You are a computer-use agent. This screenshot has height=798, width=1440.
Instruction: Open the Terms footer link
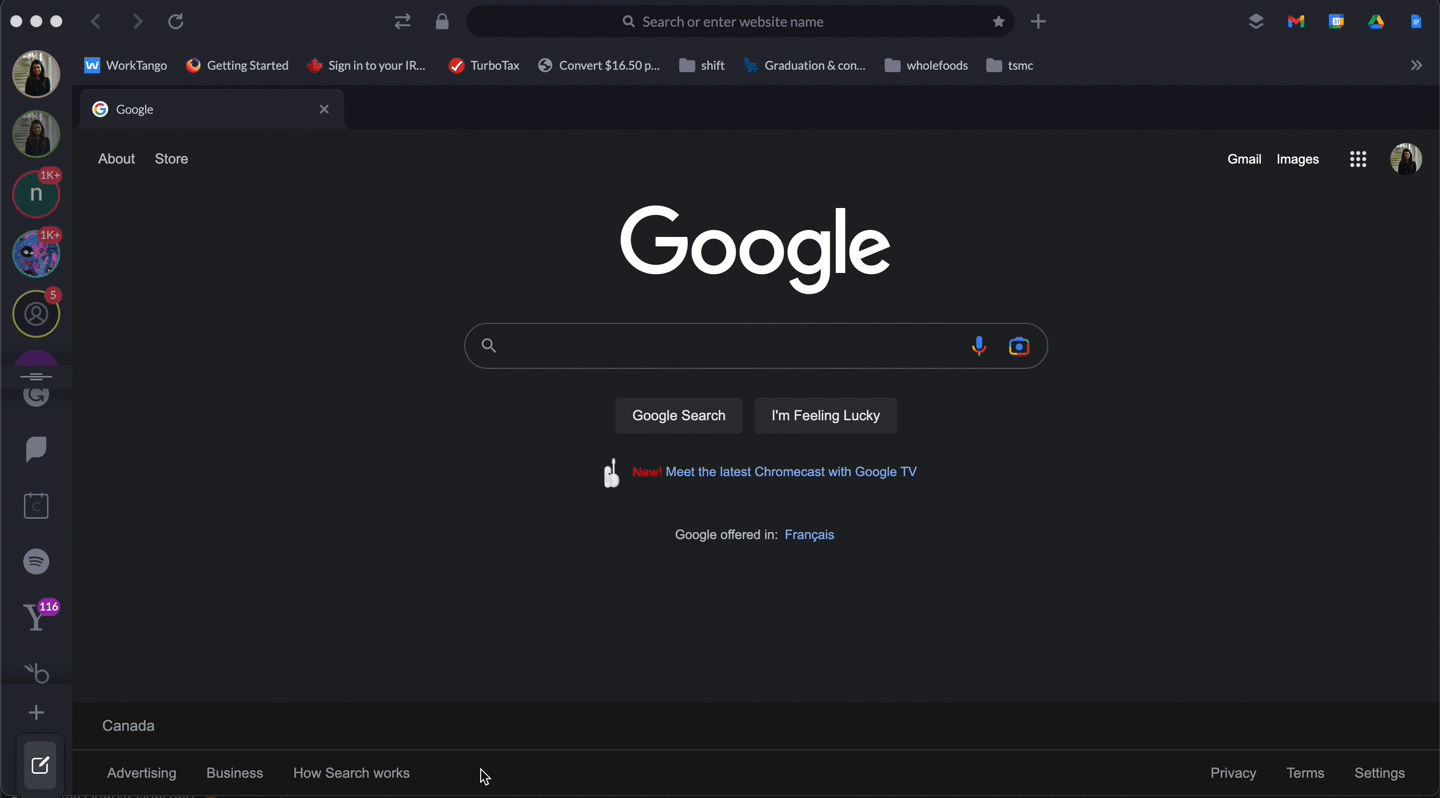click(x=1305, y=773)
